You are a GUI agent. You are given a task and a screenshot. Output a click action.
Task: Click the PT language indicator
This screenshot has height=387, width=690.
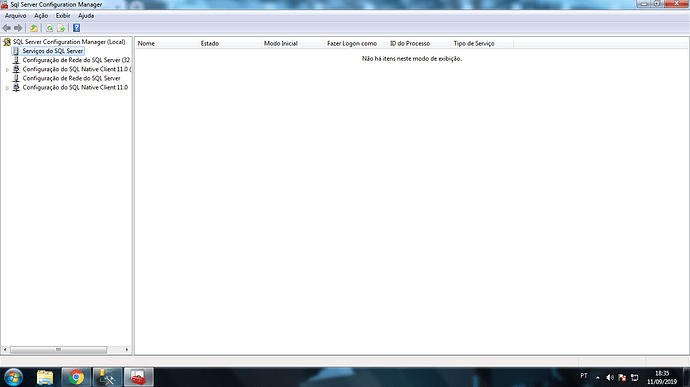coord(584,376)
